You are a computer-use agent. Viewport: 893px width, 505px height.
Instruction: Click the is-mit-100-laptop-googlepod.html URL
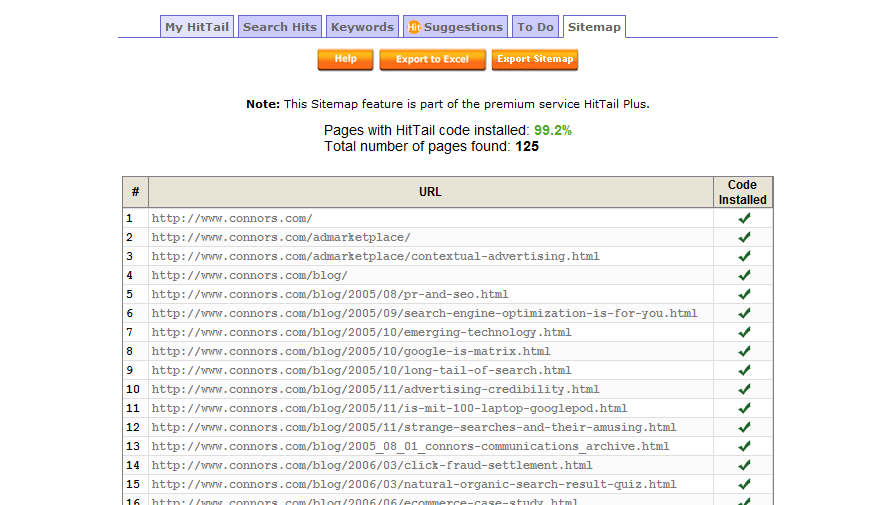[389, 408]
